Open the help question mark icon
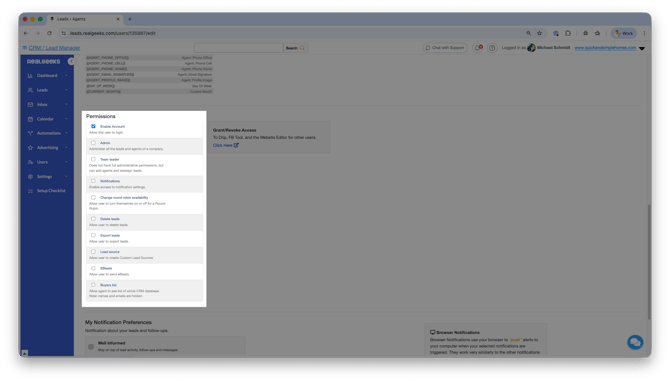The height and width of the screenshot is (382, 670). click(492, 48)
